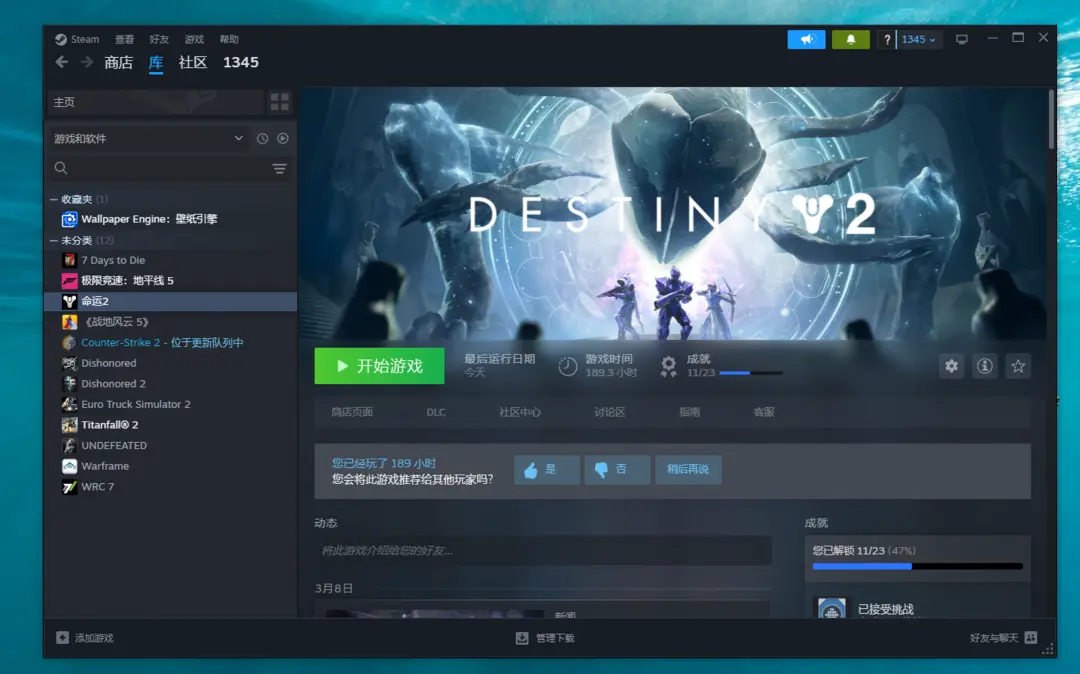Open the 游戏 menu
This screenshot has height=674, width=1080.
(x=194, y=39)
